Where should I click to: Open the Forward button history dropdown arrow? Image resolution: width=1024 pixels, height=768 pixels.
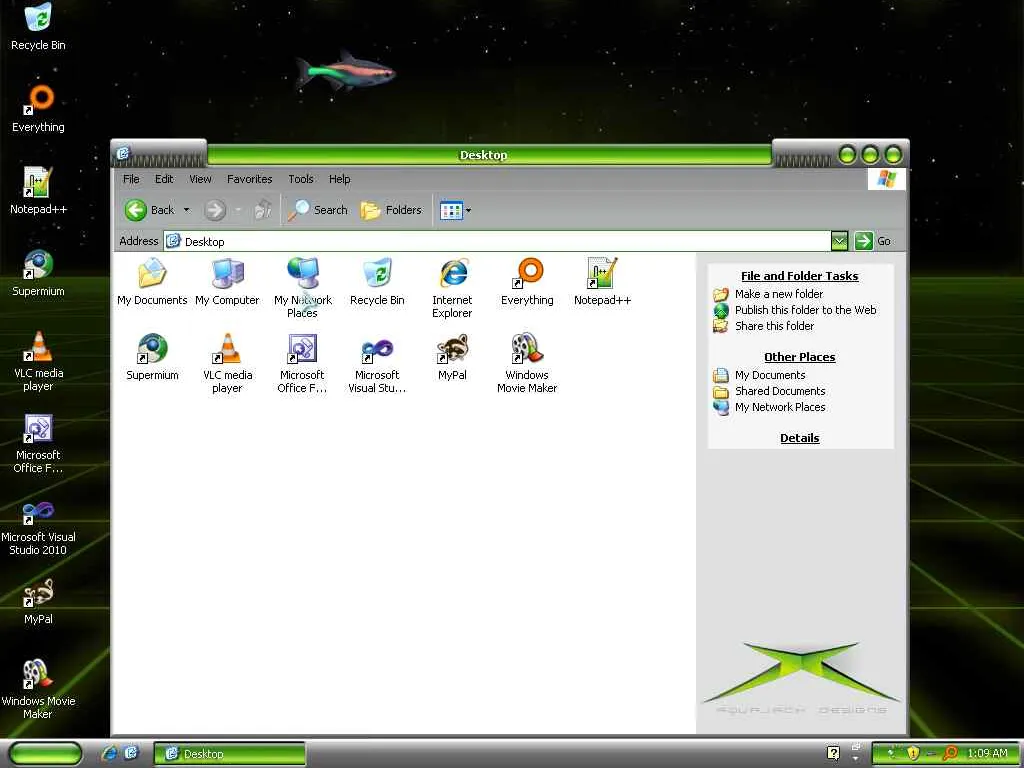tap(238, 210)
